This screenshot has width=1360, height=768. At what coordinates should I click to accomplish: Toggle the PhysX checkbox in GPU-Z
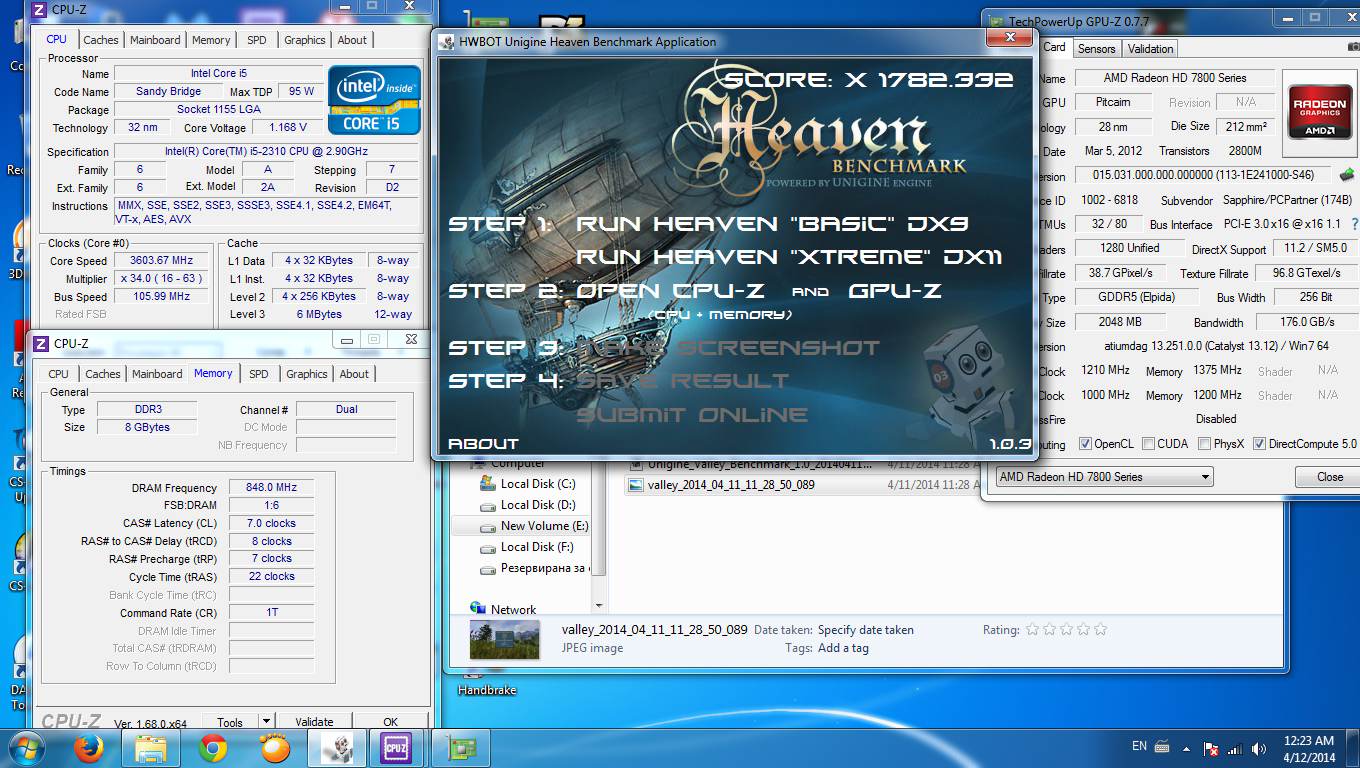(1204, 444)
